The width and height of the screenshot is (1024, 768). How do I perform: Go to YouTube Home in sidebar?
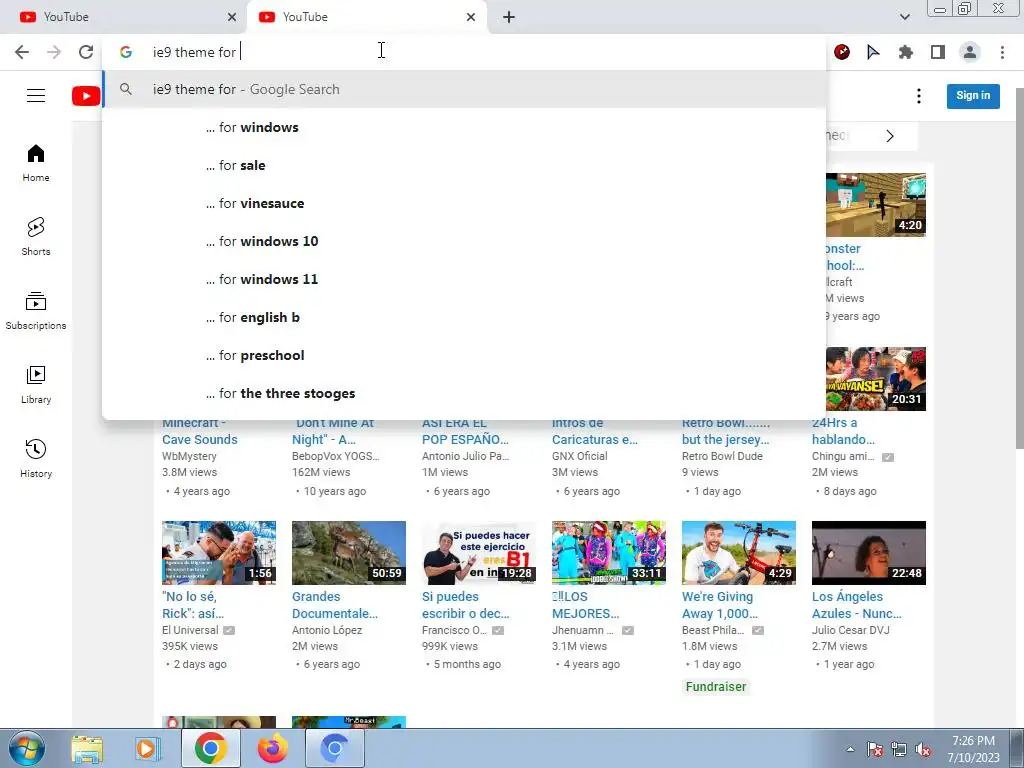coord(36,163)
